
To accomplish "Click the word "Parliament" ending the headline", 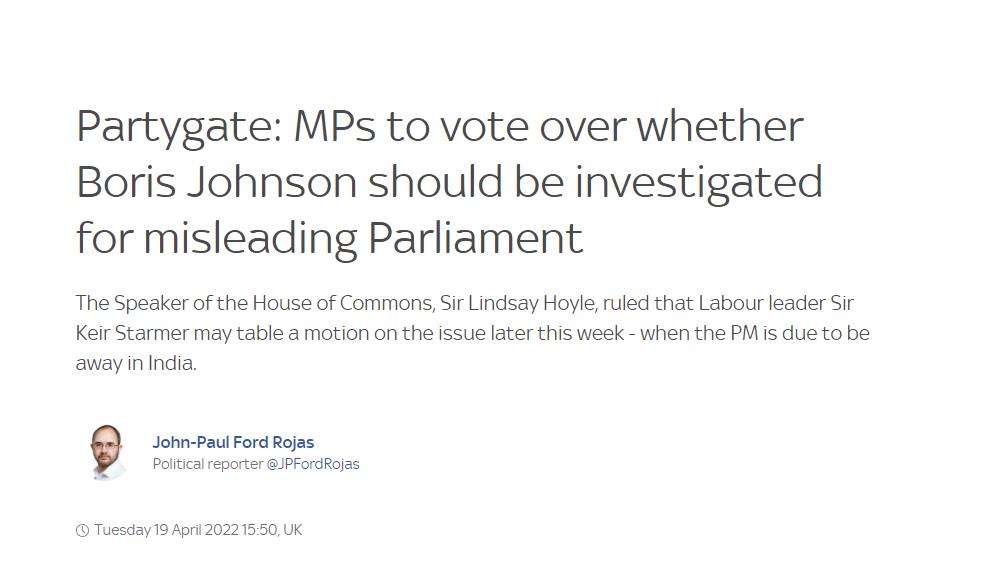I will [x=475, y=238].
